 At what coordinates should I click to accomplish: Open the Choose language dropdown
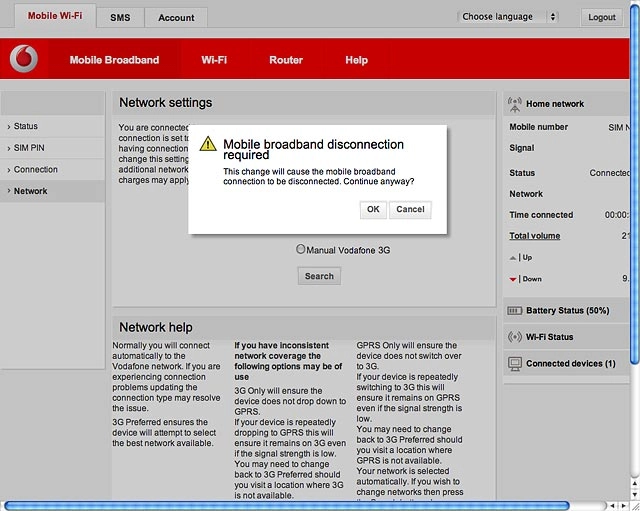508,17
